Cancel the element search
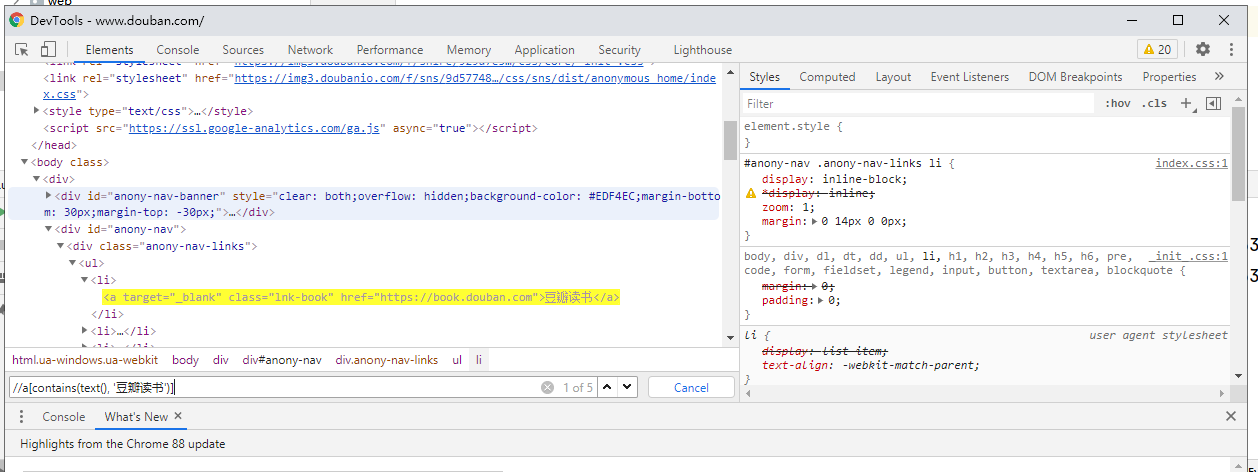This screenshot has width=1258, height=472. [691, 387]
